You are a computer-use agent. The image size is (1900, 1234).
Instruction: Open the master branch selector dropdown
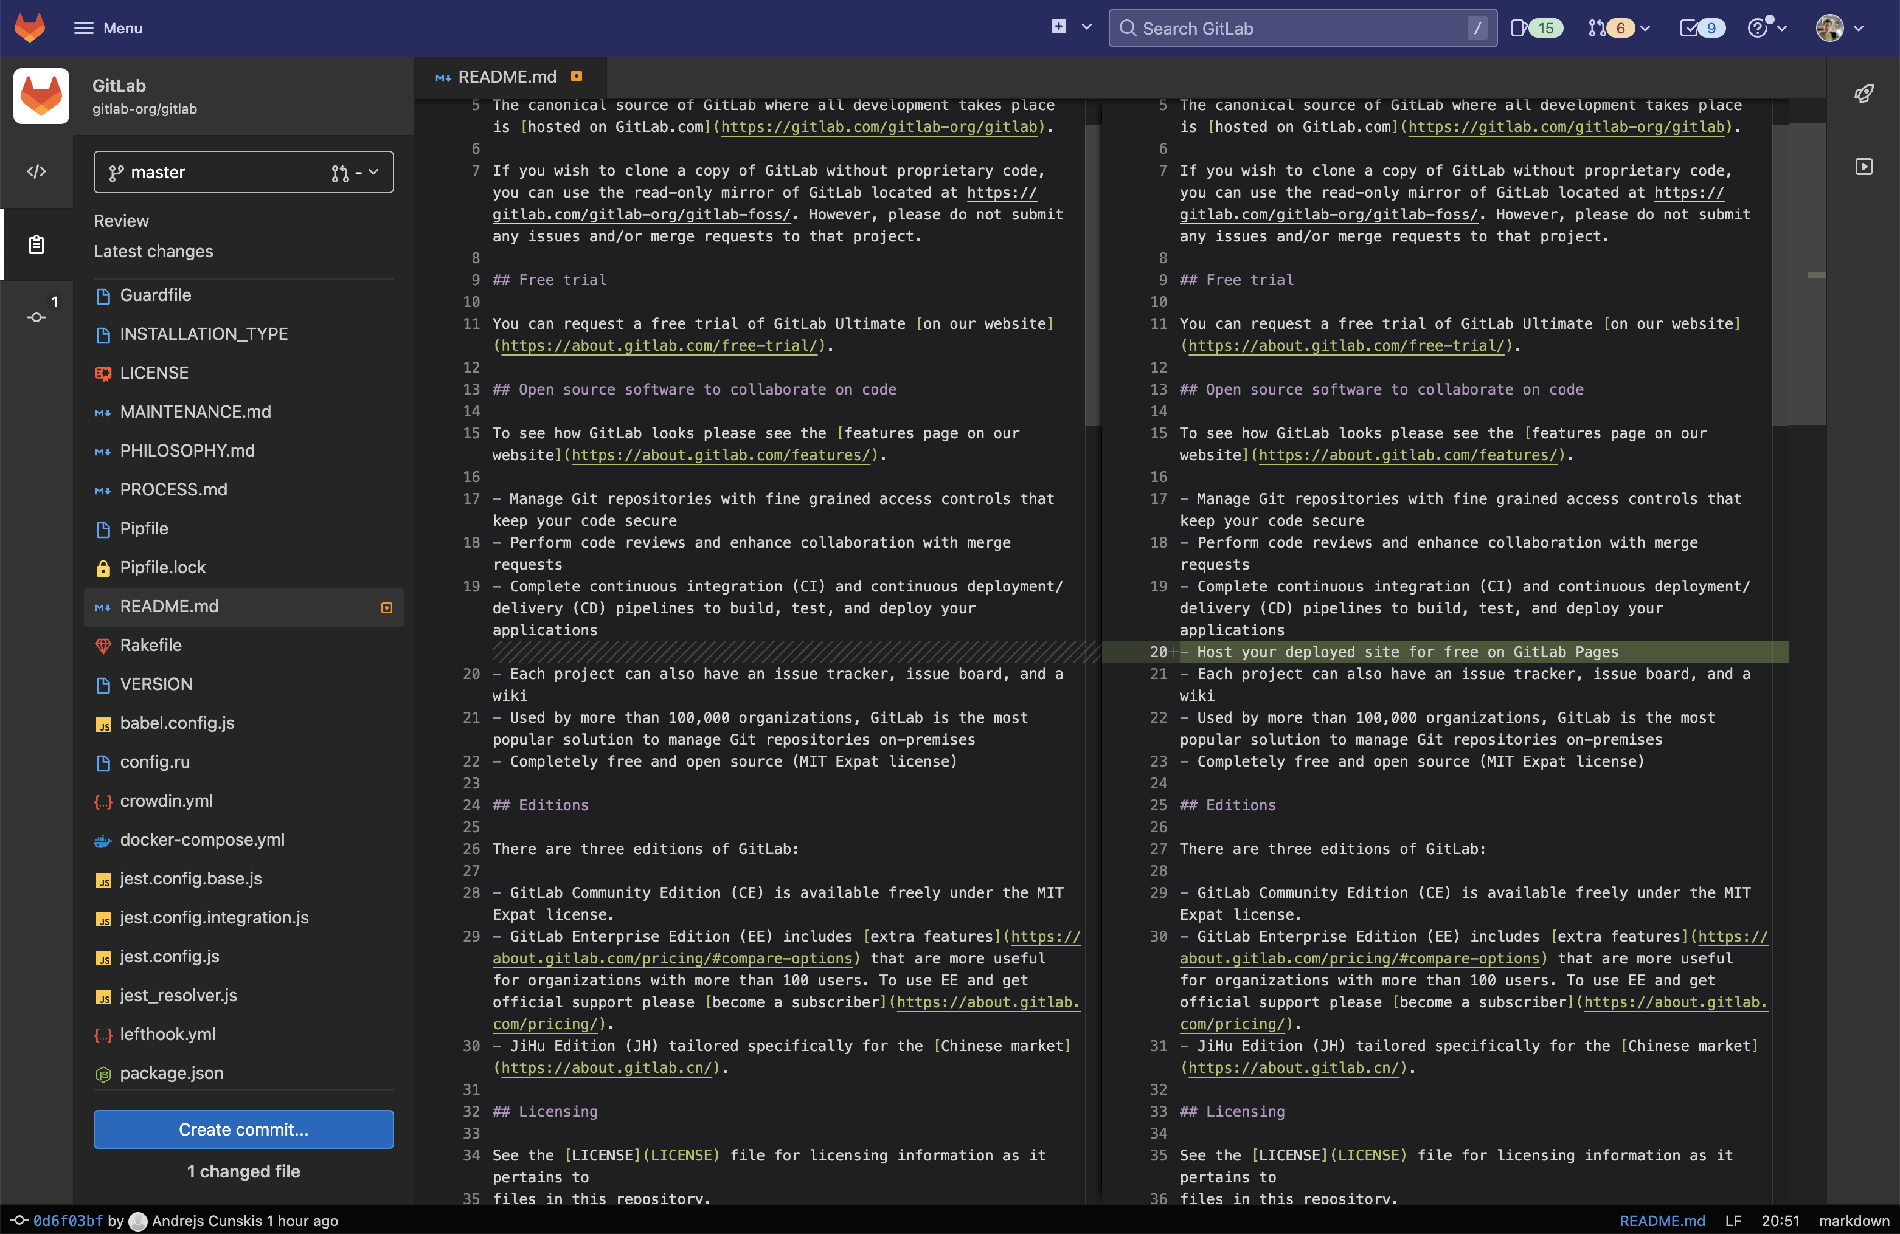(x=244, y=172)
